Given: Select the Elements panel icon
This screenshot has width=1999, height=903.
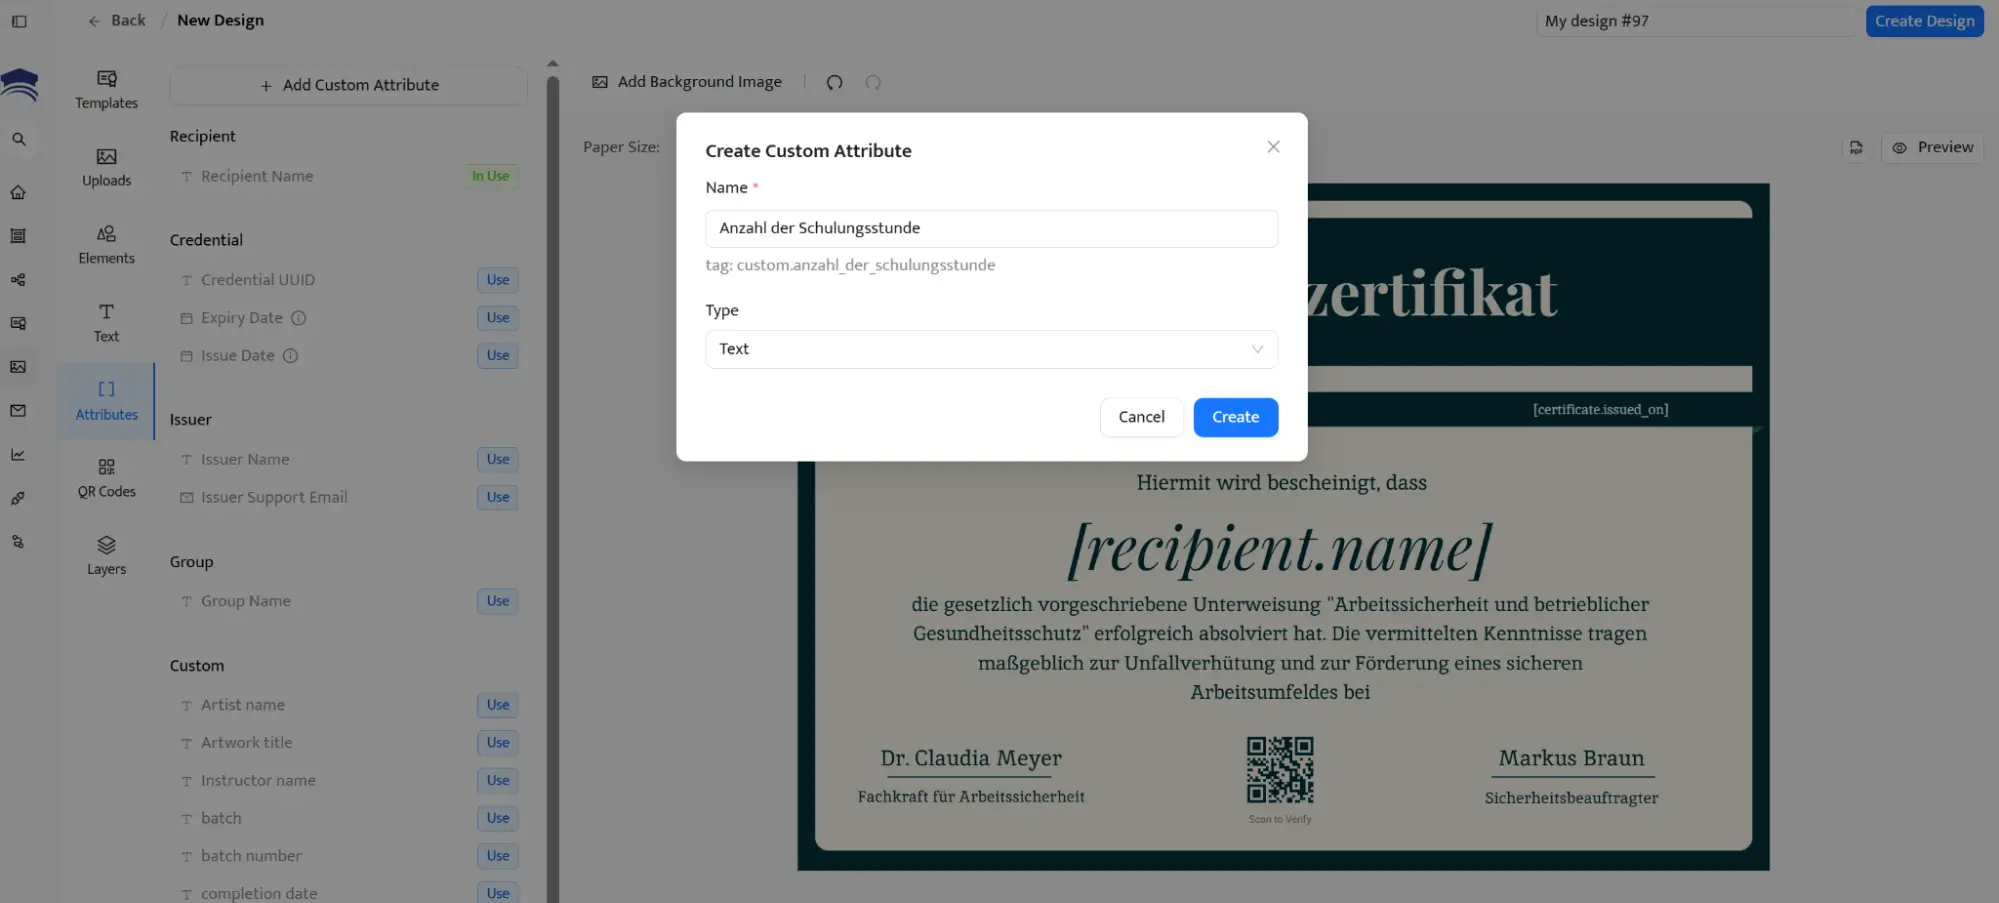Looking at the screenshot, I should tap(105, 243).
